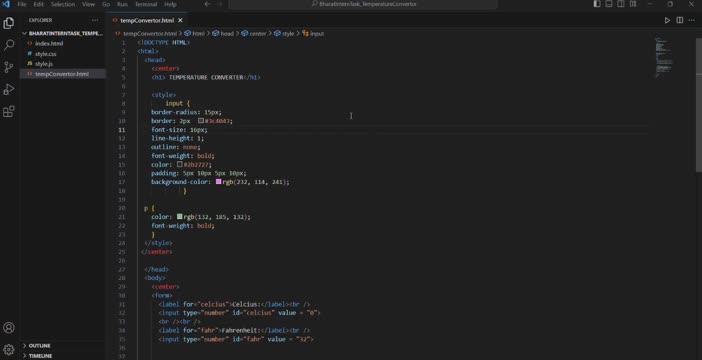Toggle the secondary sidebar layout button
The image size is (702, 360).
tap(621, 4)
